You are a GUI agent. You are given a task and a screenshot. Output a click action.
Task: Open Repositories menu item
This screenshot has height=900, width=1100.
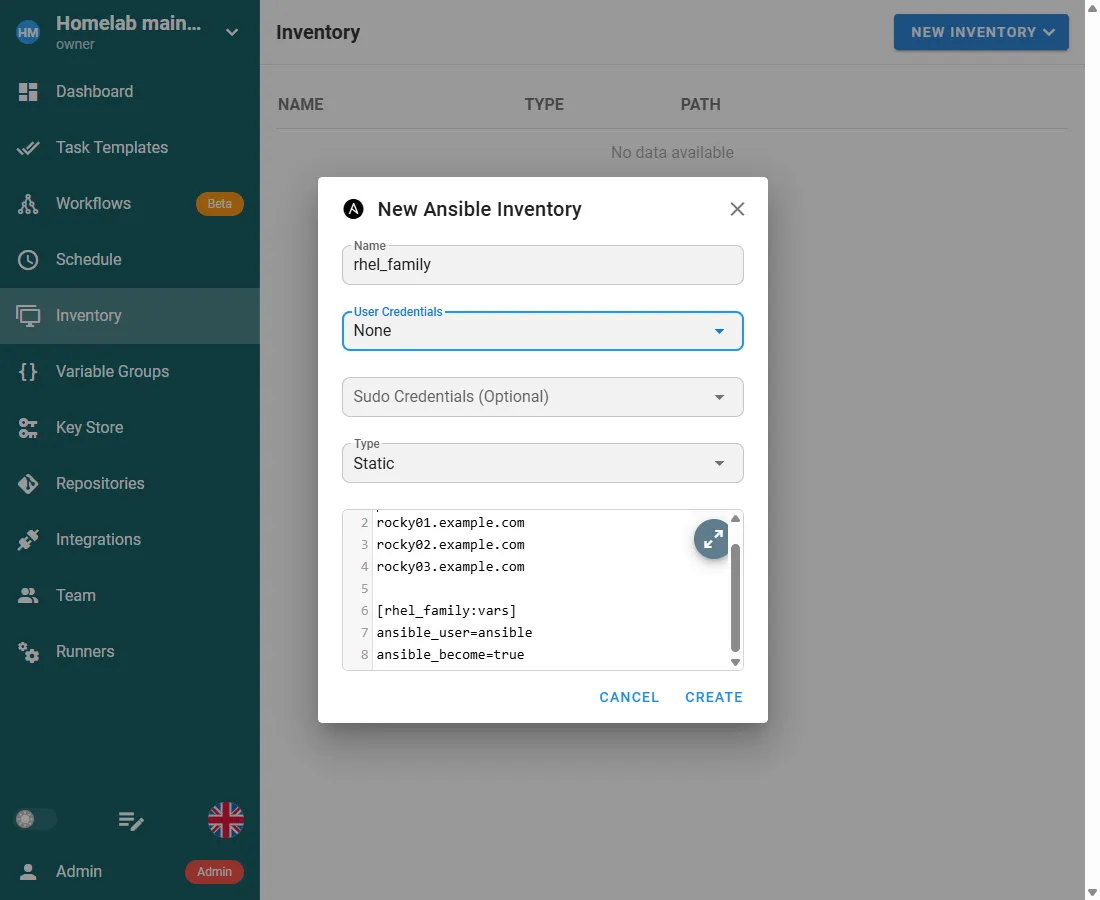coord(130,484)
